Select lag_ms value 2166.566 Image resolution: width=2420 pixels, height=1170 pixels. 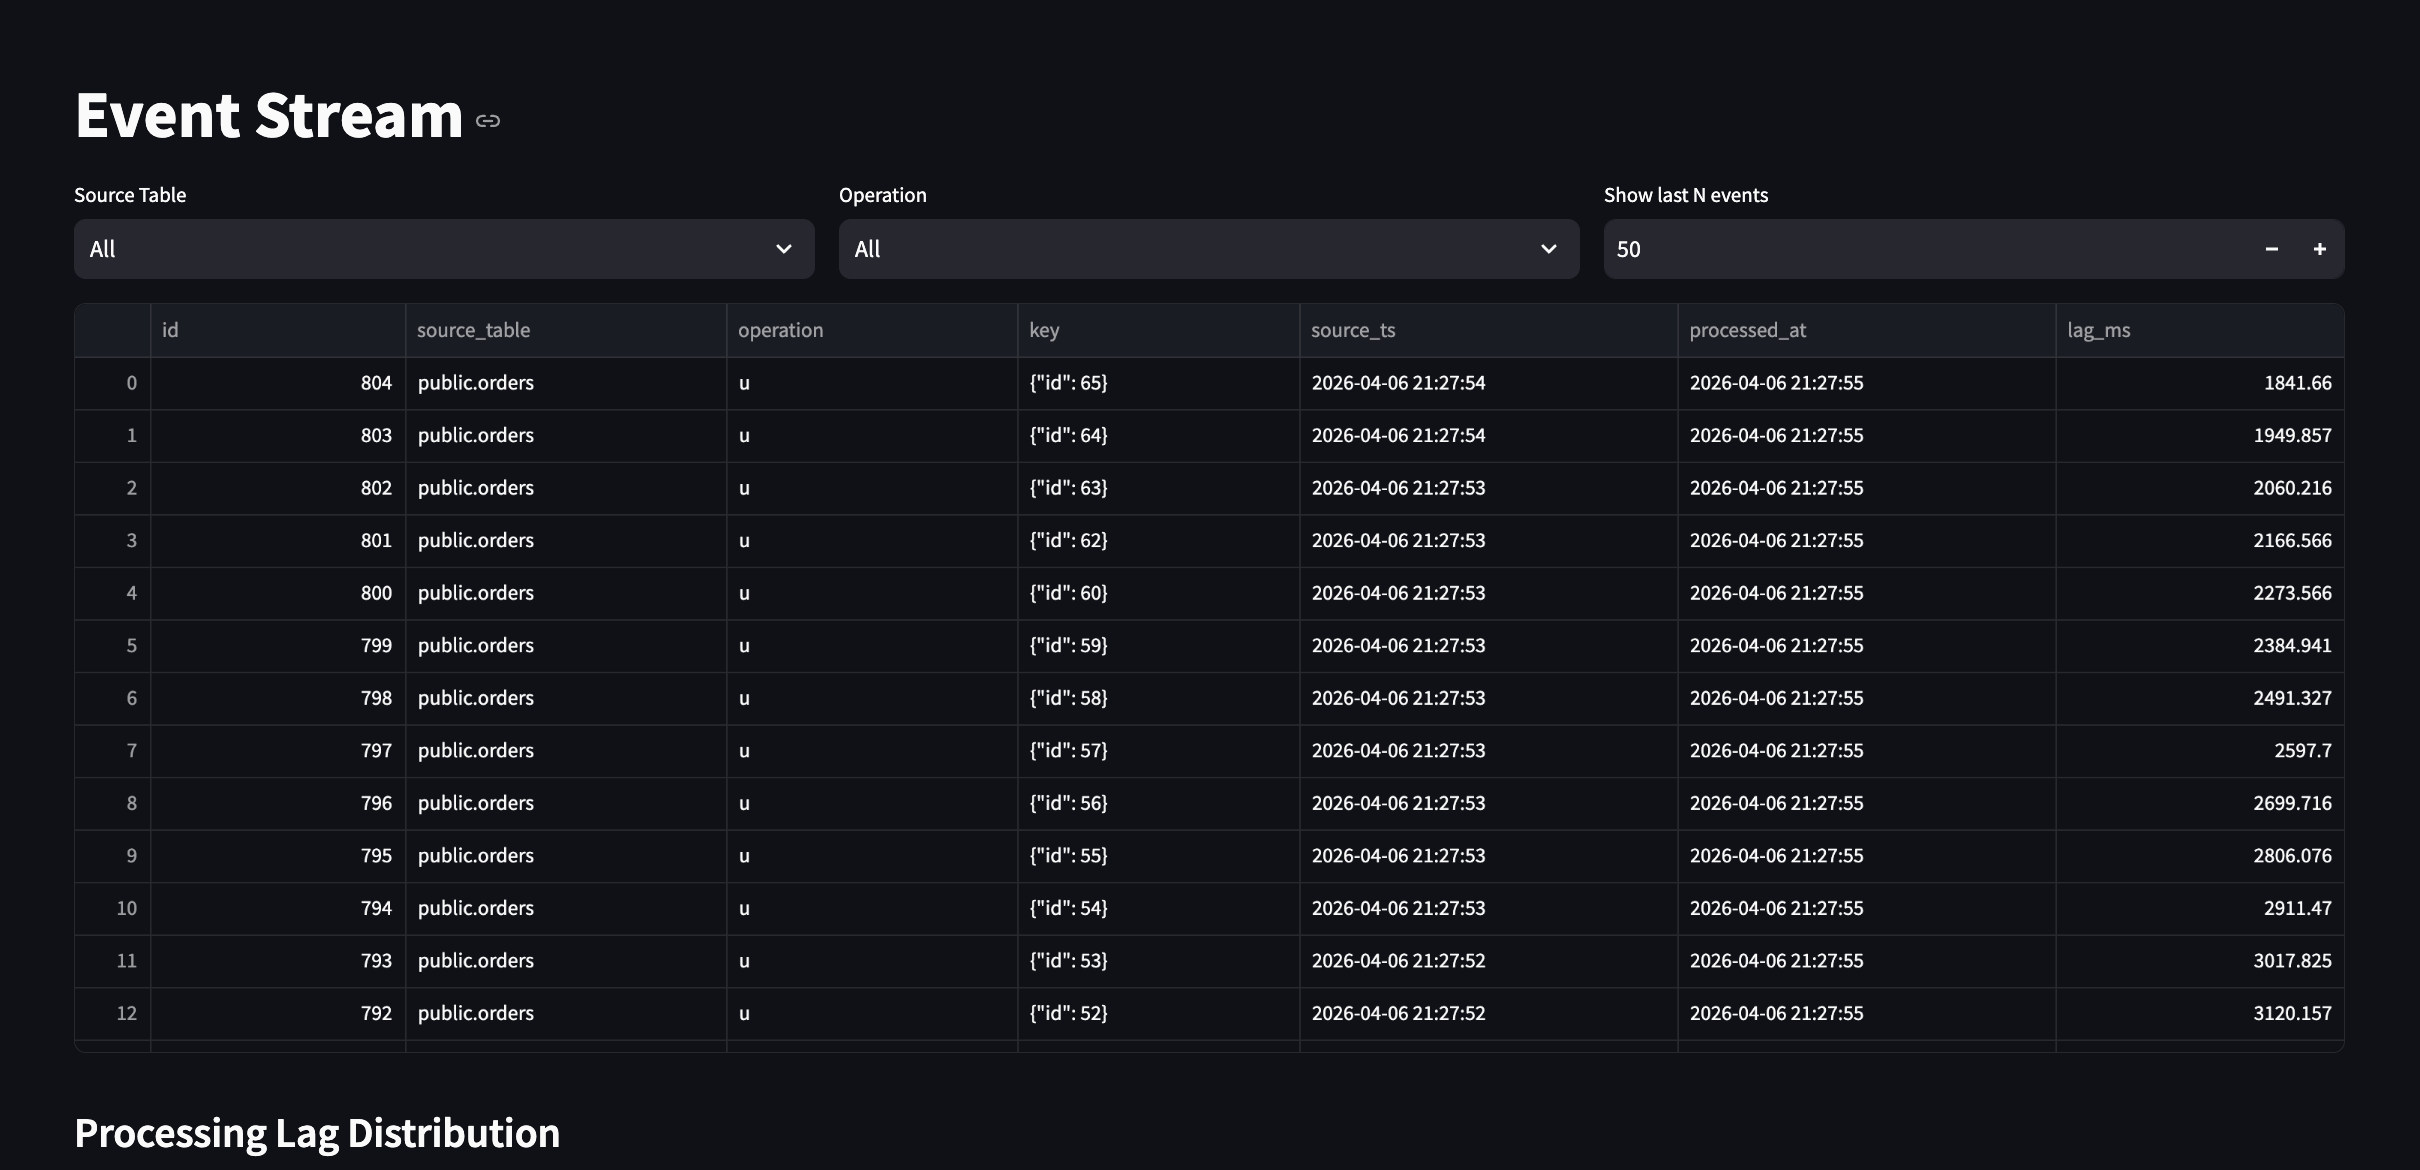point(2200,540)
